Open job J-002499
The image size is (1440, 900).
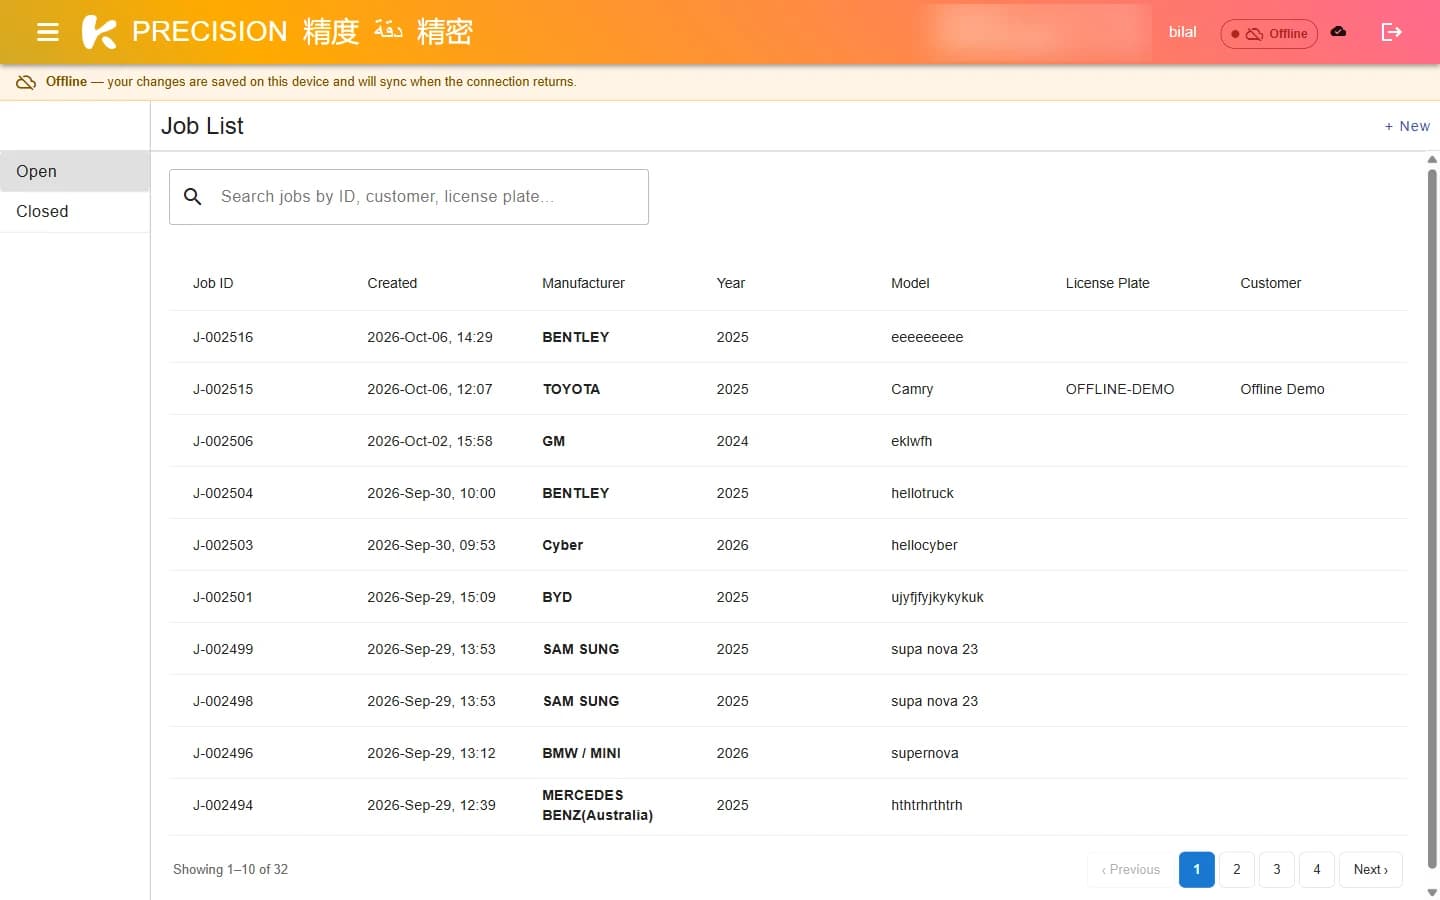[x=788, y=649]
